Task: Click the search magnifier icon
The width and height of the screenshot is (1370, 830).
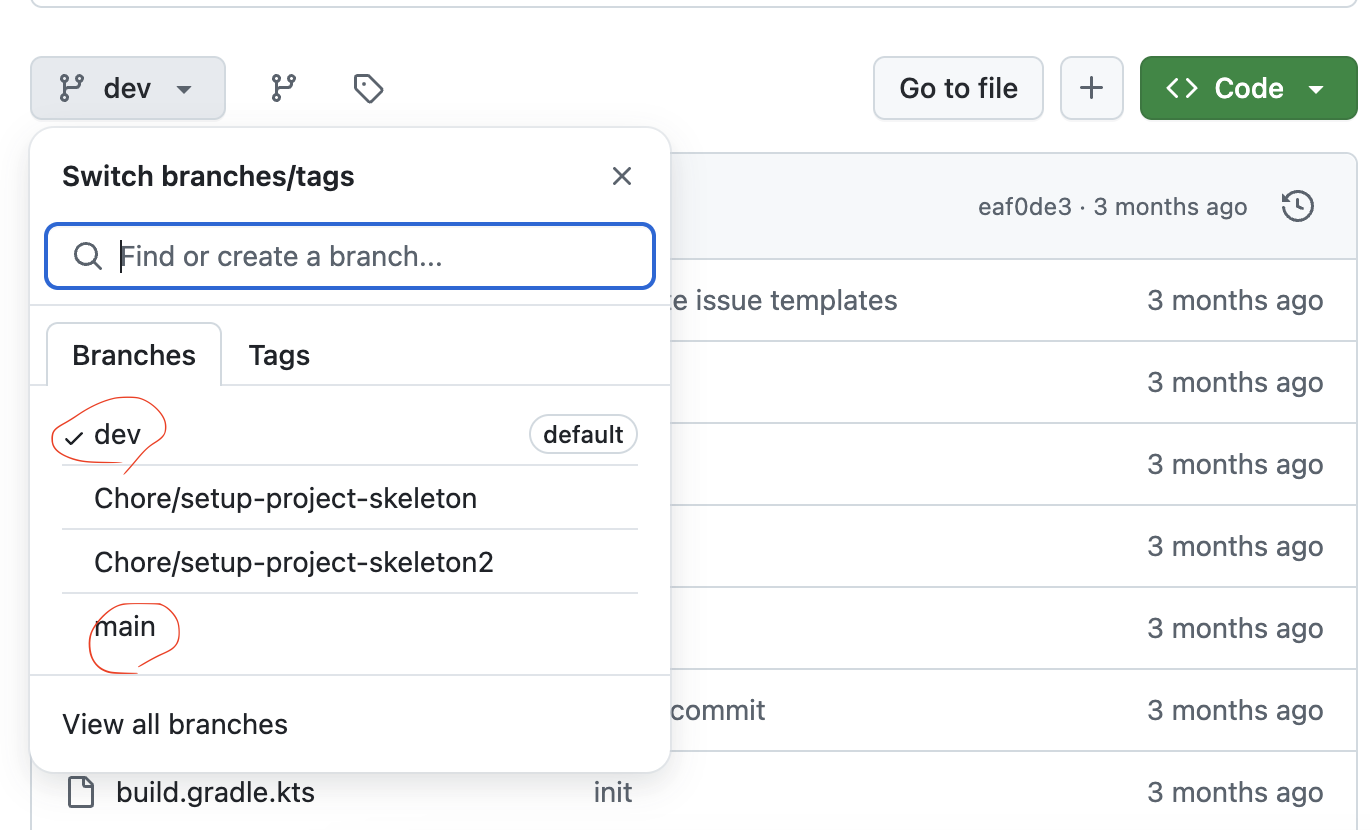Action: 88,257
